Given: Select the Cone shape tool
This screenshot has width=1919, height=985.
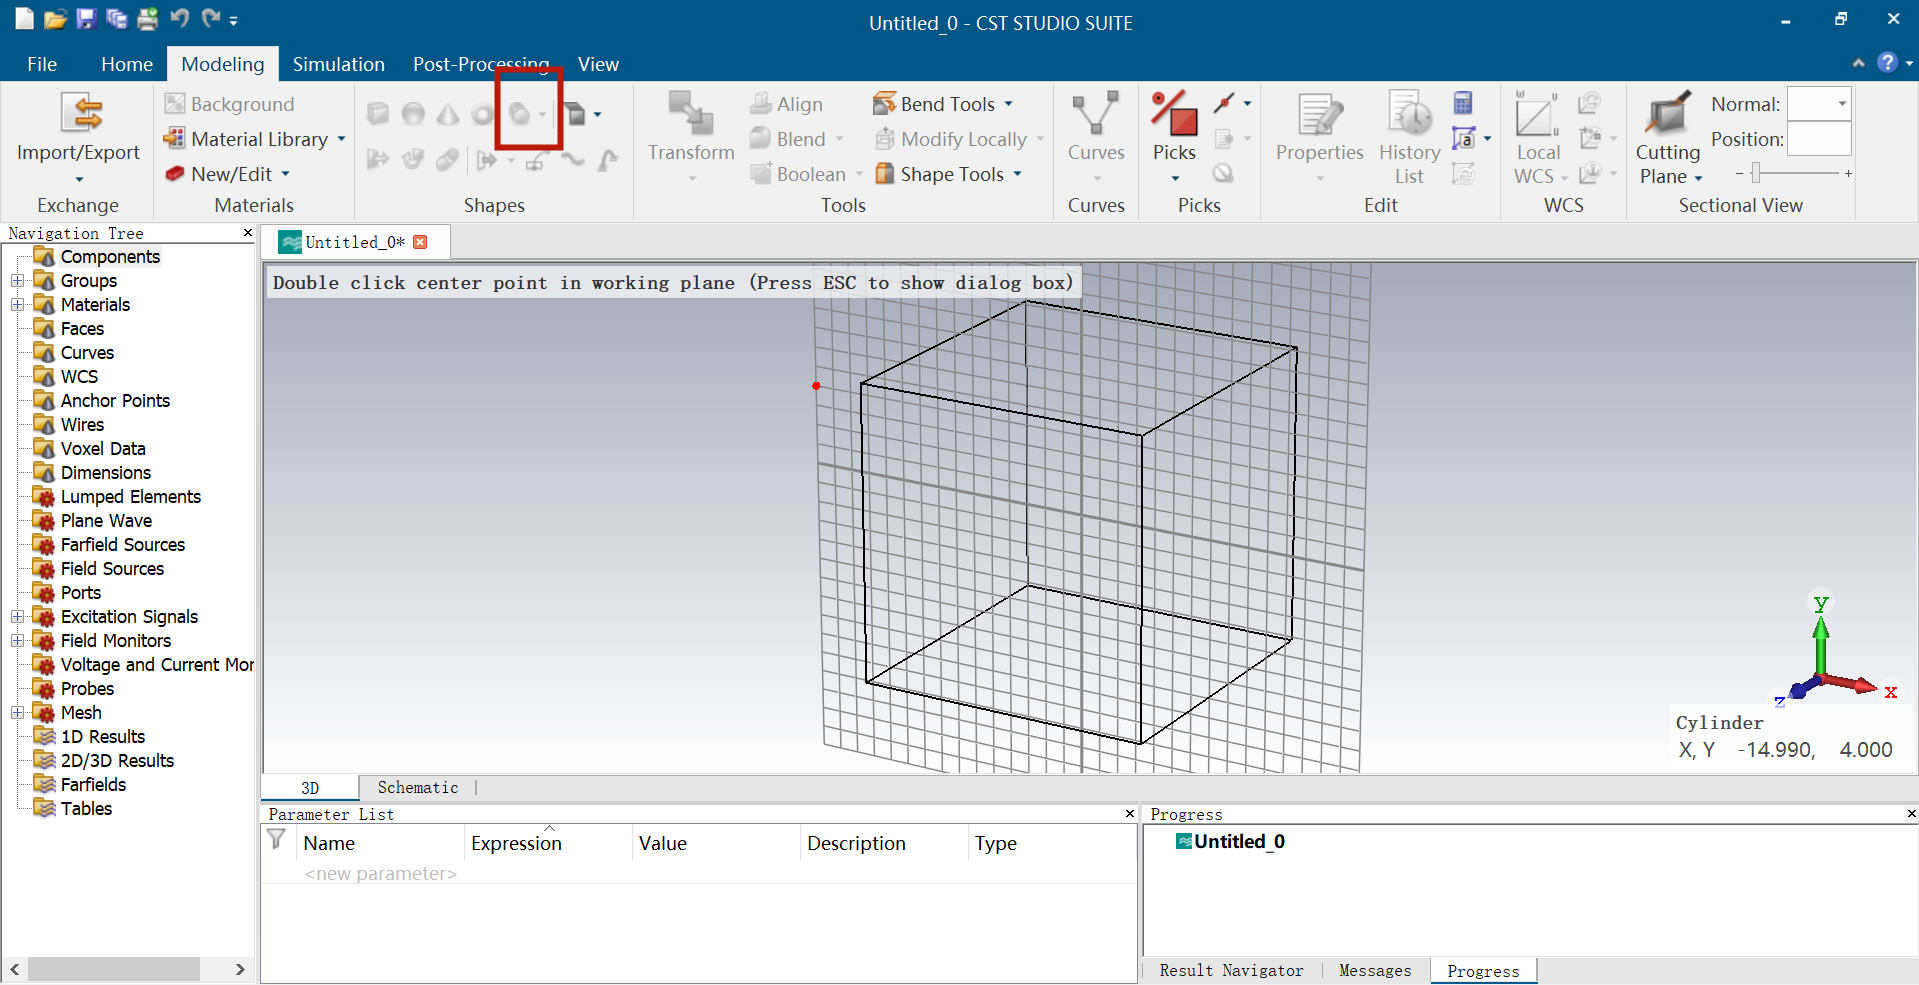Looking at the screenshot, I should click(x=447, y=113).
